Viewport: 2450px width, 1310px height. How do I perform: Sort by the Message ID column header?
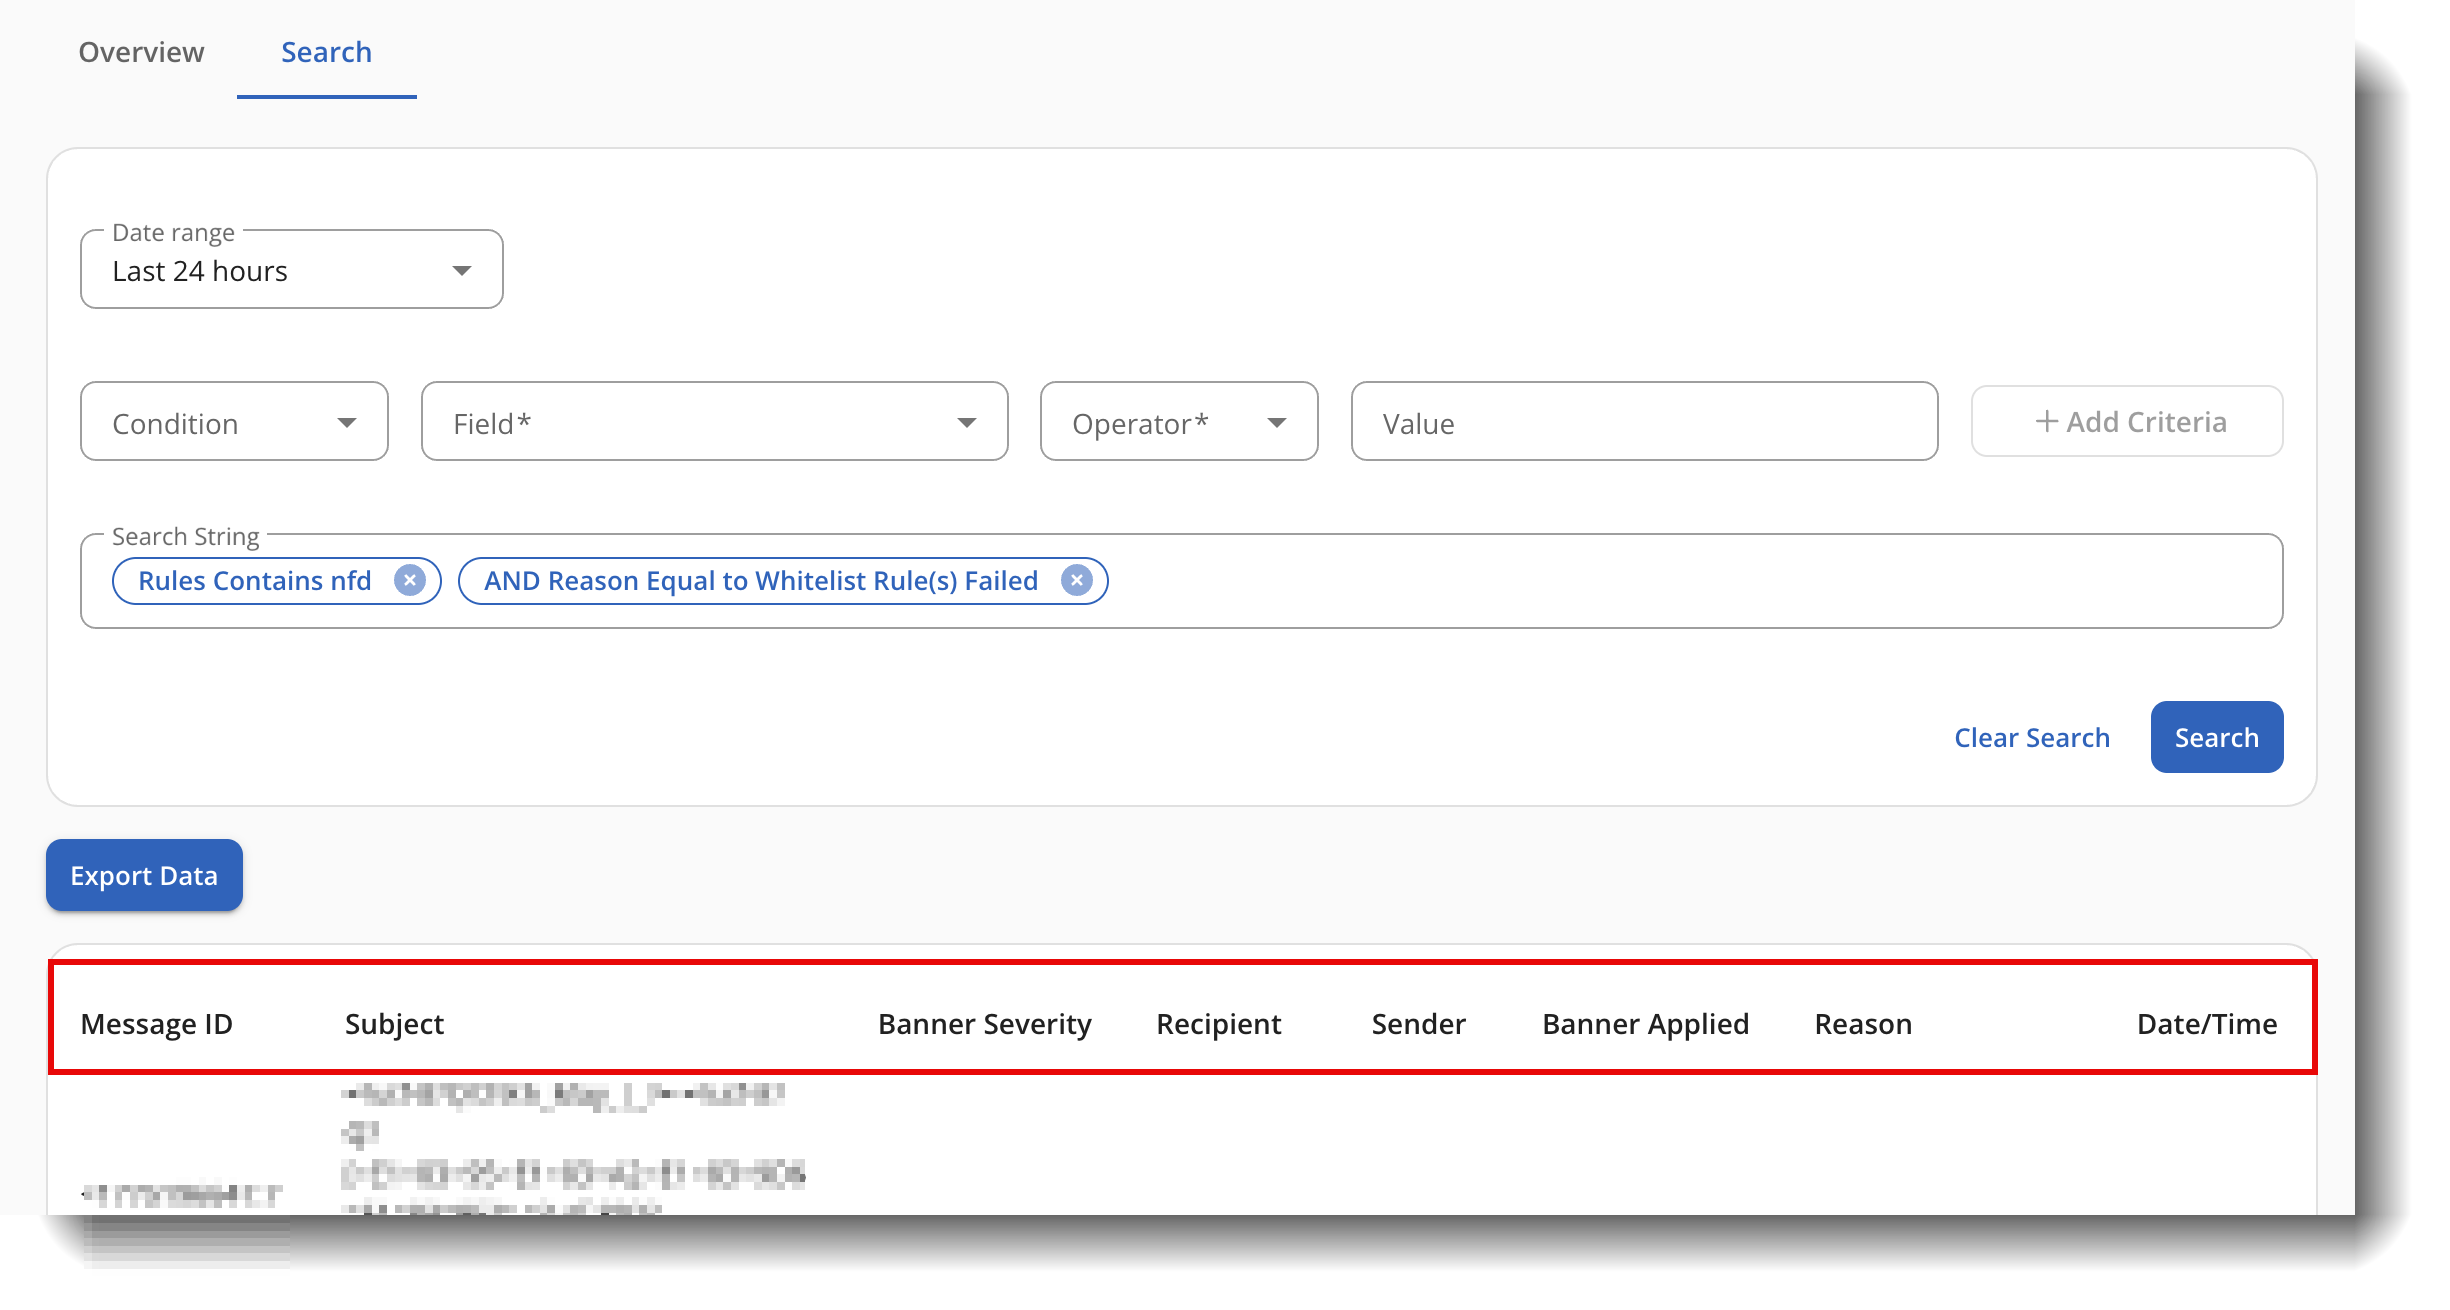coord(157,1024)
